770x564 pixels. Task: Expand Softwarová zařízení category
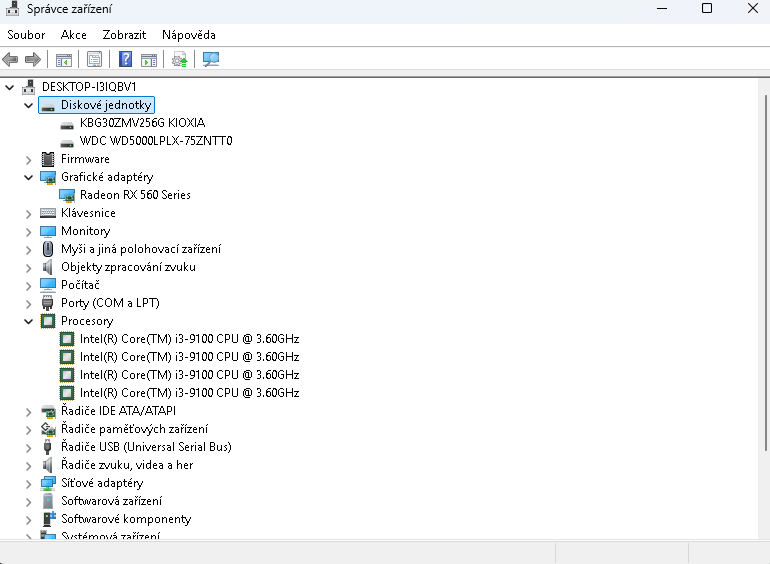[28, 501]
